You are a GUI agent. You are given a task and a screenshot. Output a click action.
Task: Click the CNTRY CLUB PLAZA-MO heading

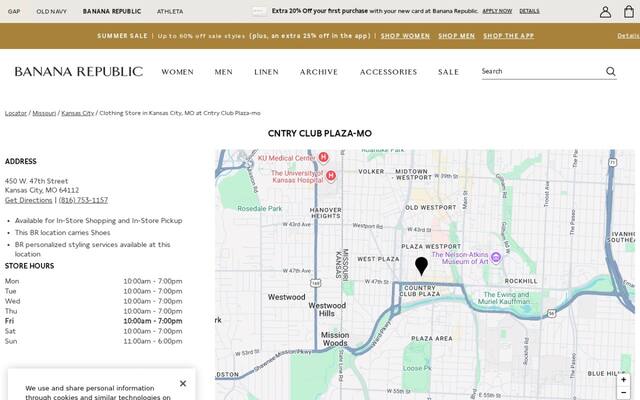[x=320, y=133]
